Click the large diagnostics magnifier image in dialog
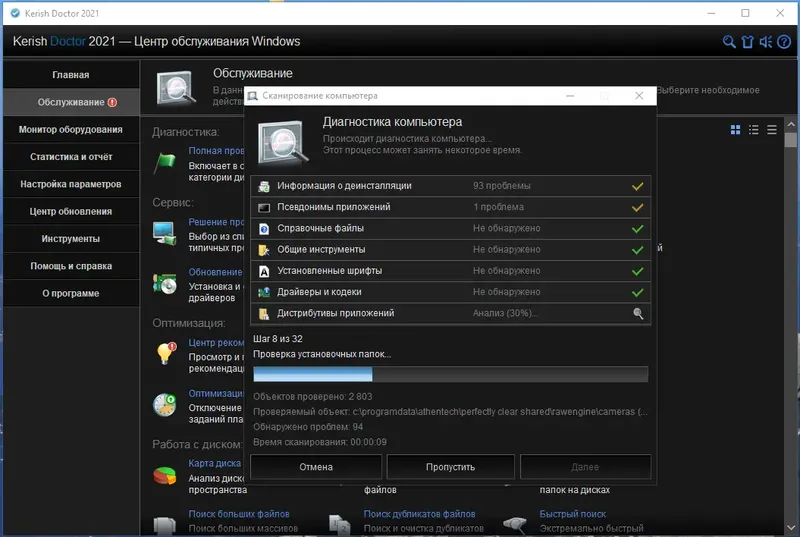This screenshot has height=537, width=800. [283, 142]
